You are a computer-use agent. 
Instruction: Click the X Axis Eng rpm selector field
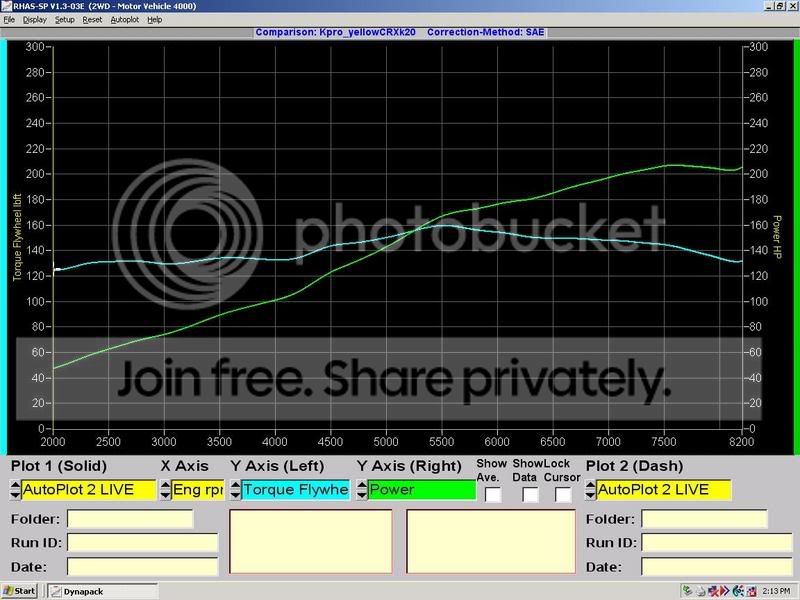pos(198,490)
